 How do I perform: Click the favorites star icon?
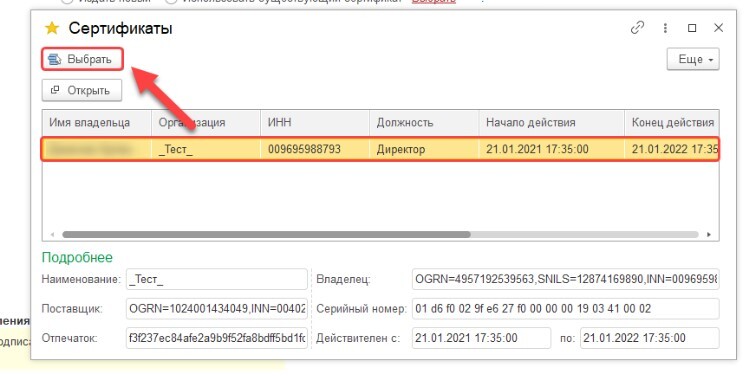(52, 29)
